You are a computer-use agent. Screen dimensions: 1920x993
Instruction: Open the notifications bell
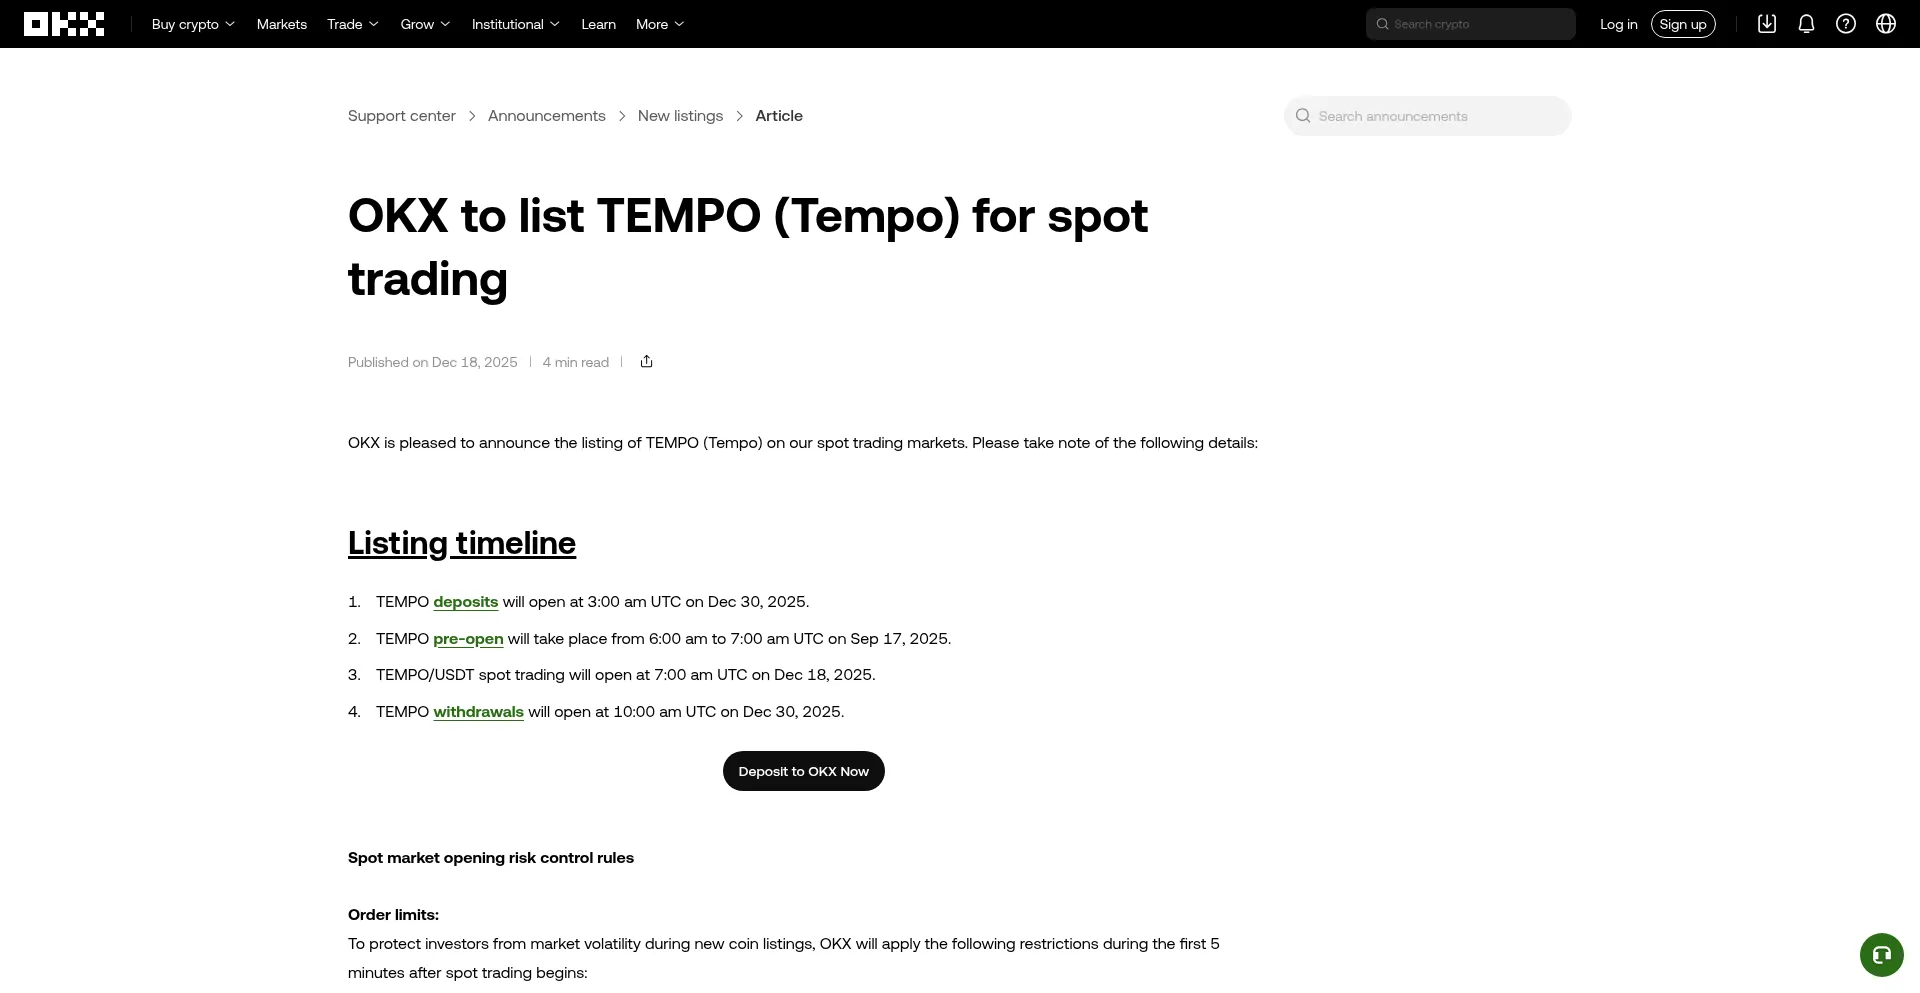[x=1806, y=23]
